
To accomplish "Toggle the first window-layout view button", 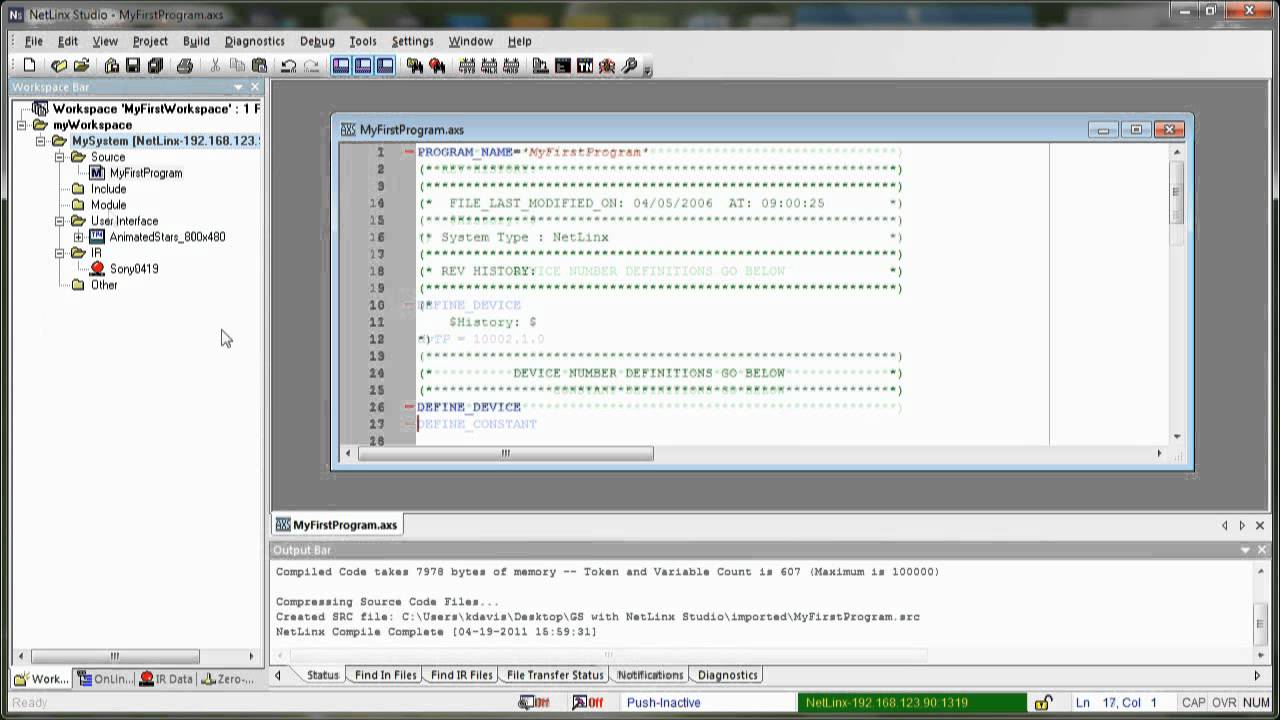I will 341,66.
